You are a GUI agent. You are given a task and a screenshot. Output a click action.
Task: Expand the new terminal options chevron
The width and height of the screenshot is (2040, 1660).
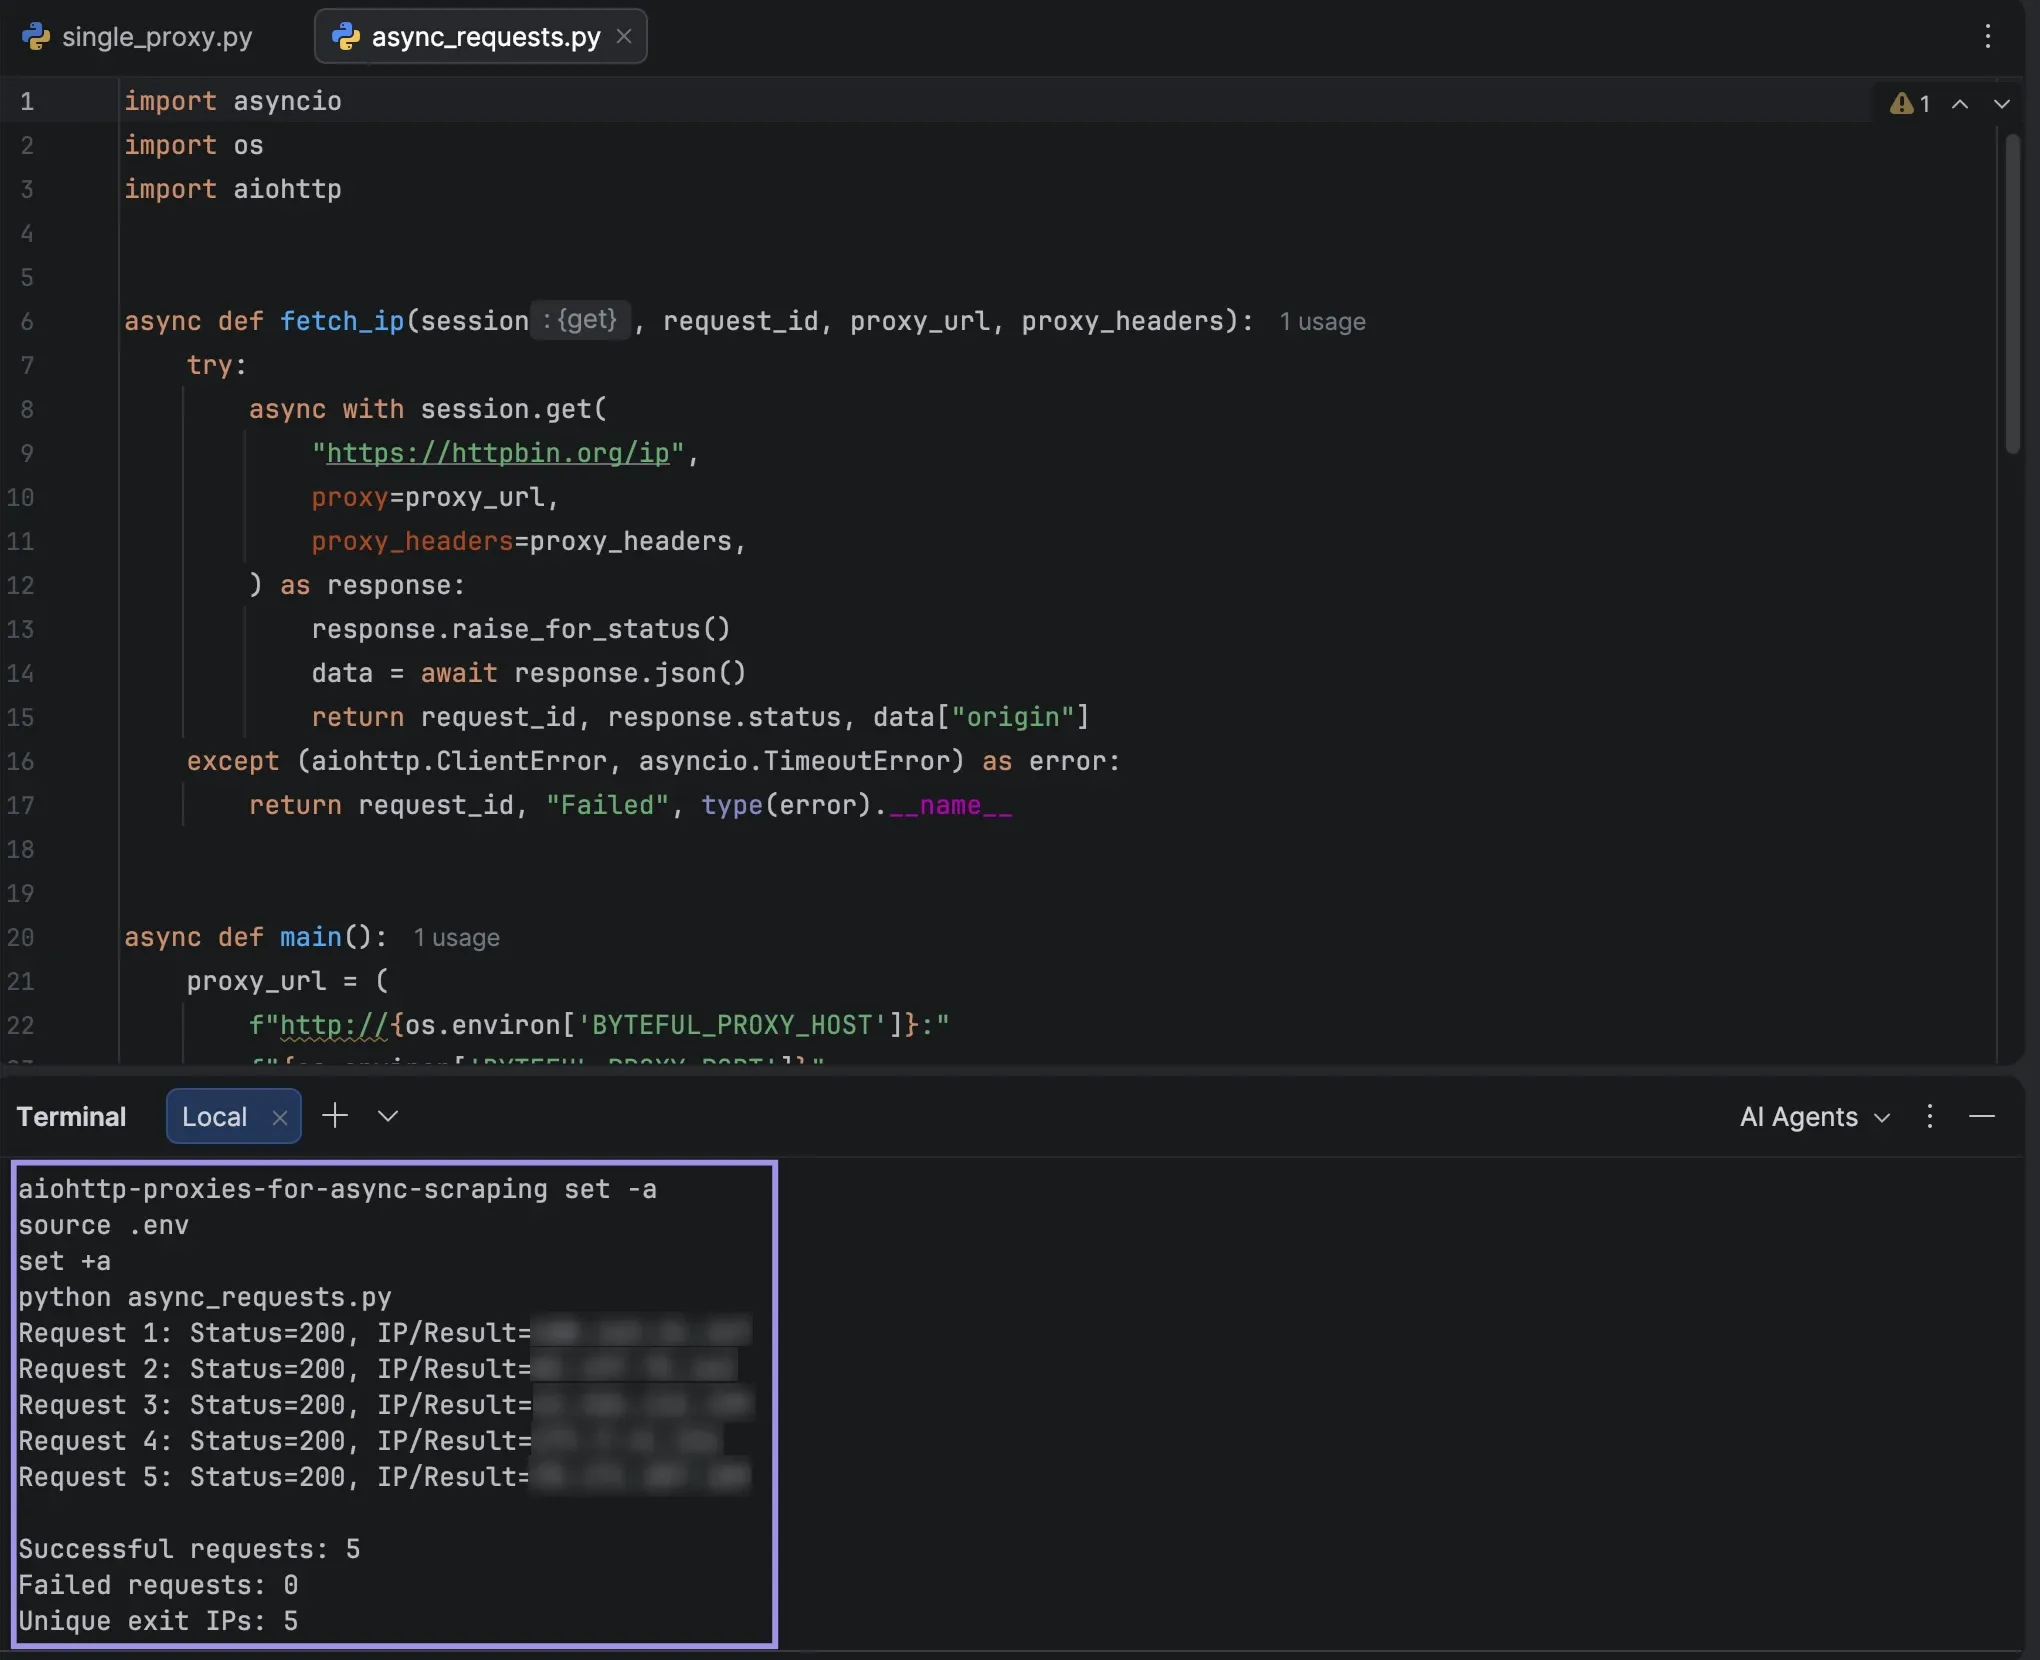(x=388, y=1116)
